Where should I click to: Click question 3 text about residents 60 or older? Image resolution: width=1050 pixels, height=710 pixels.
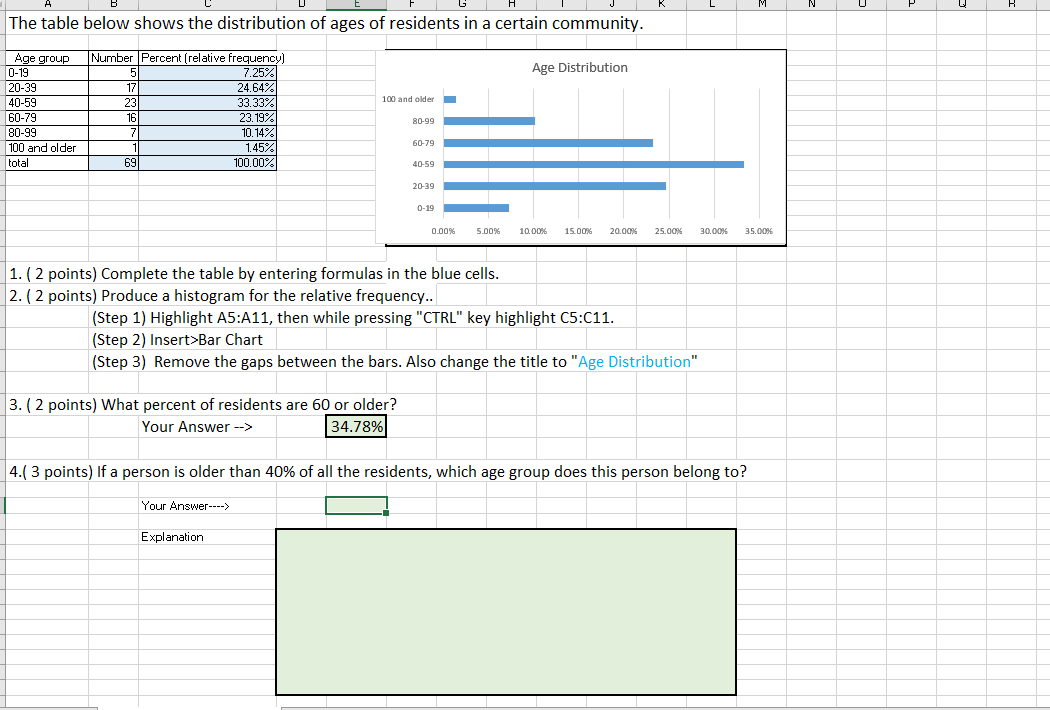(203, 405)
